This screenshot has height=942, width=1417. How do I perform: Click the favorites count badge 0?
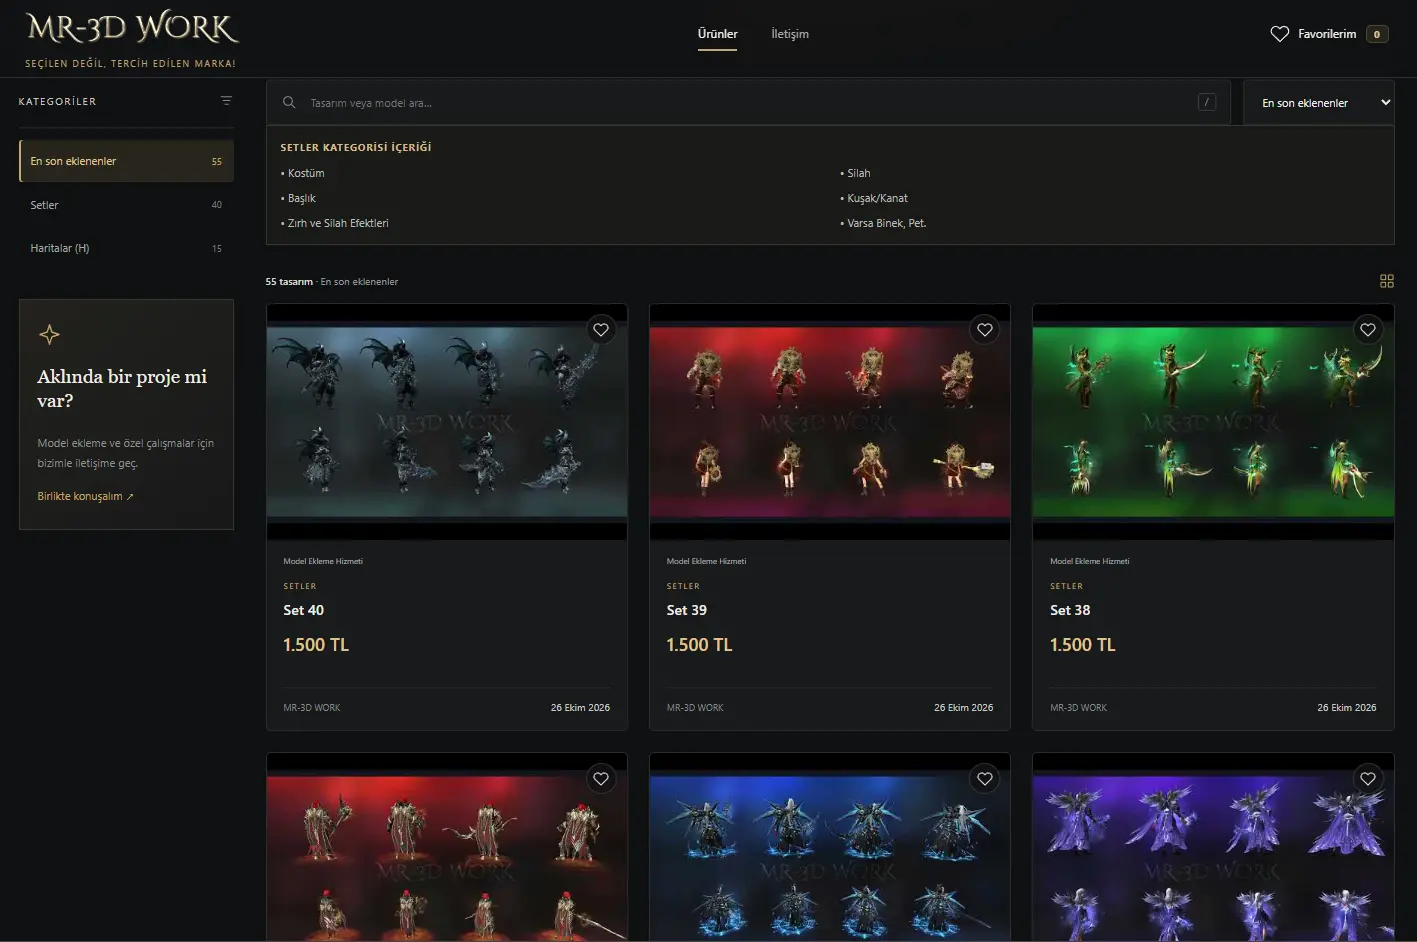click(x=1377, y=34)
